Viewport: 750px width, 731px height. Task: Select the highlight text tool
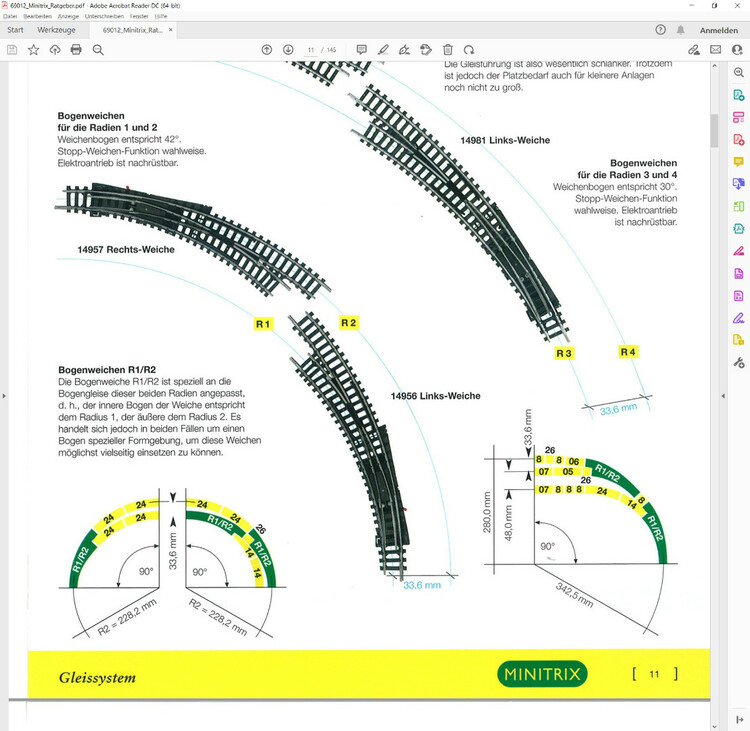383,50
